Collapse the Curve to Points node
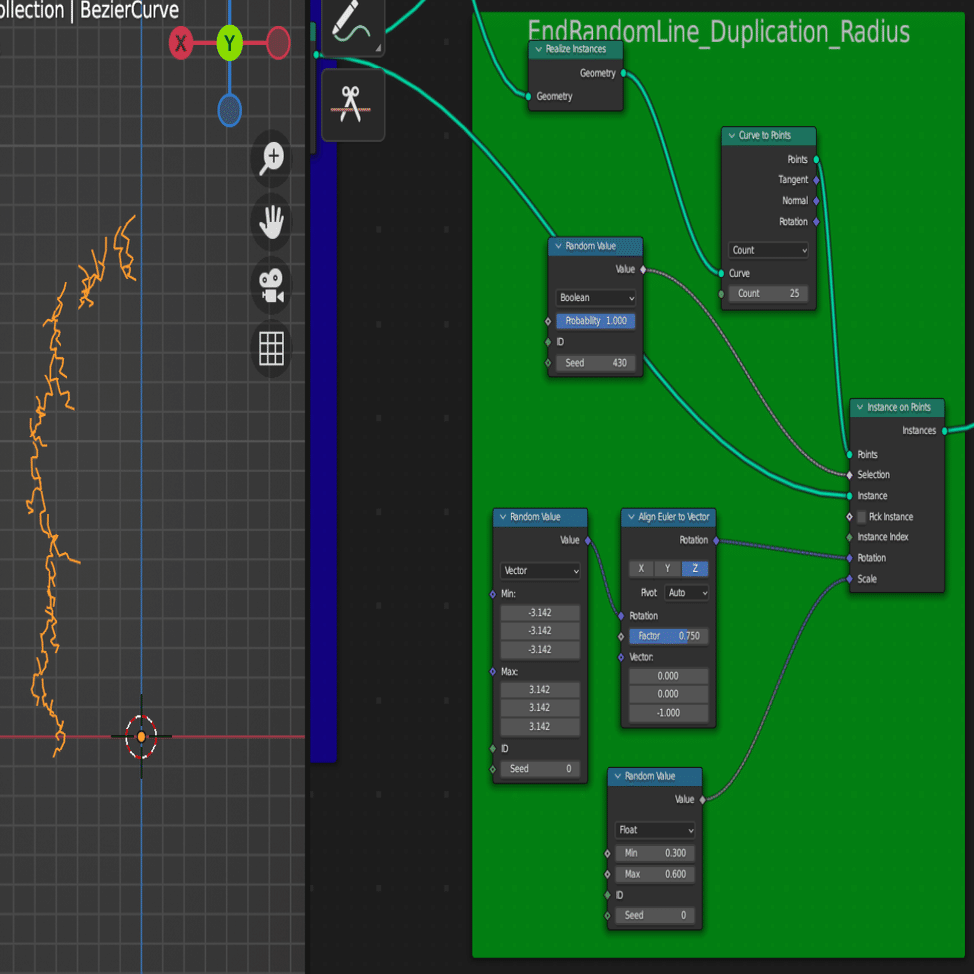Screen dimensions: 974x974 (732, 135)
